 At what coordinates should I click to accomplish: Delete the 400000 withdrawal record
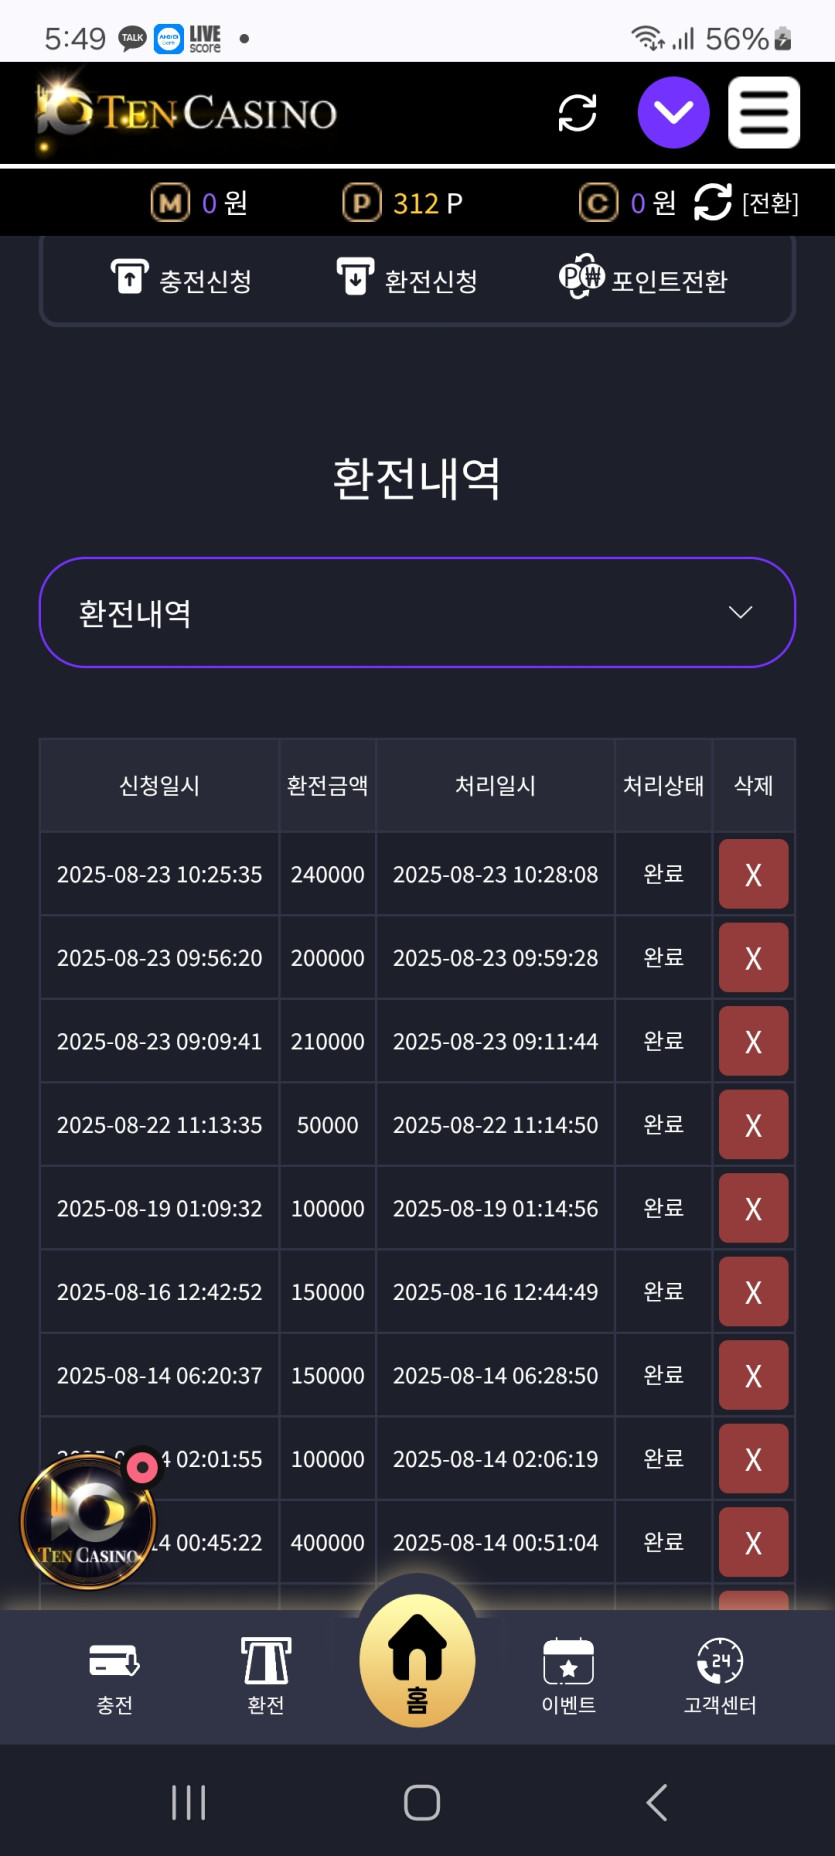pyautogui.click(x=754, y=1543)
